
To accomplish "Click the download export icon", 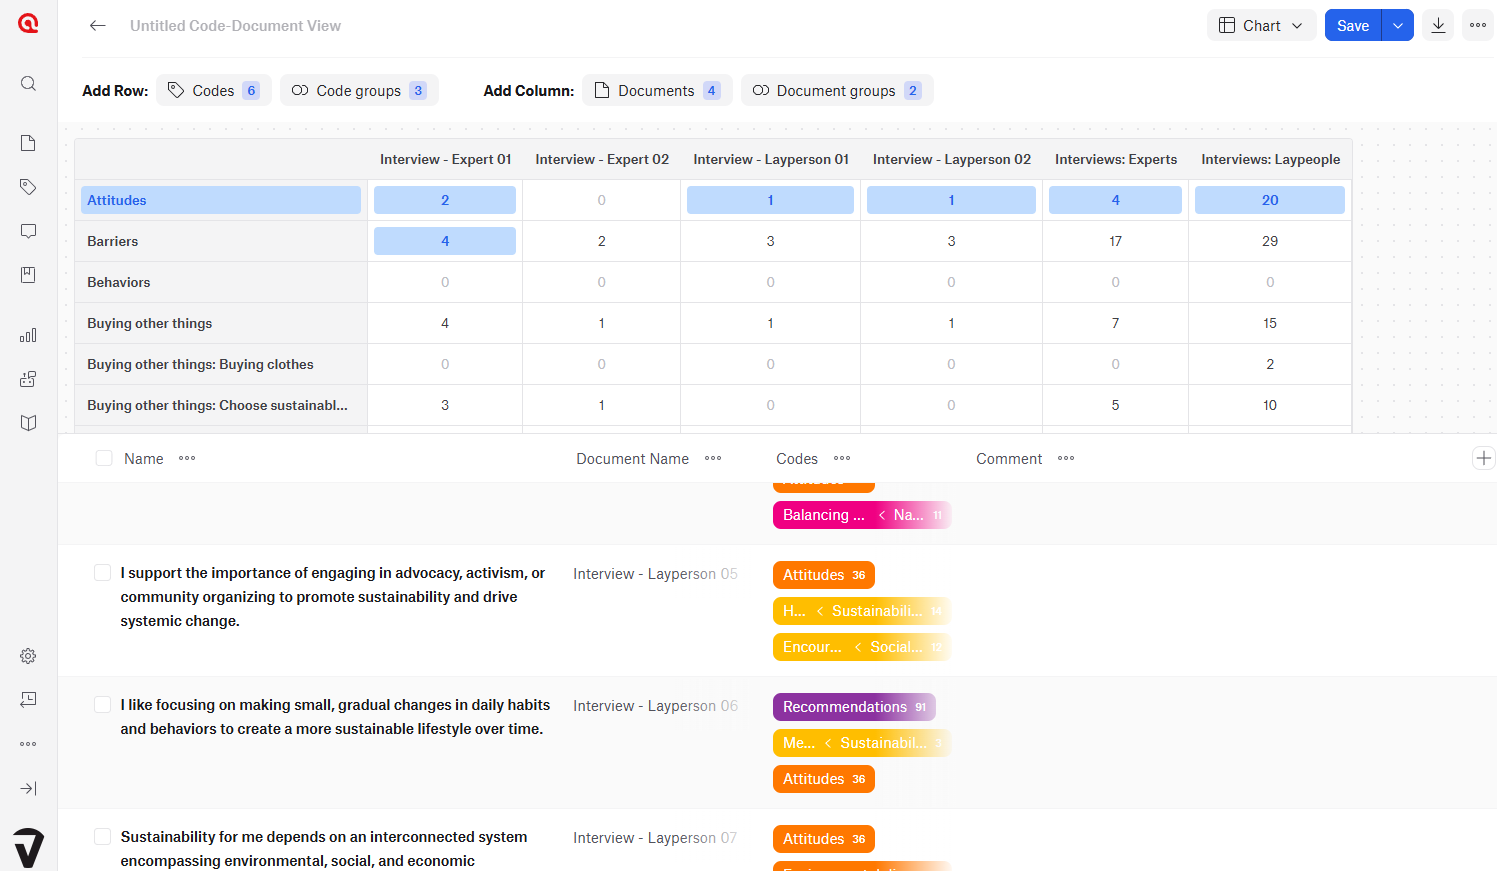I will click(1438, 25).
